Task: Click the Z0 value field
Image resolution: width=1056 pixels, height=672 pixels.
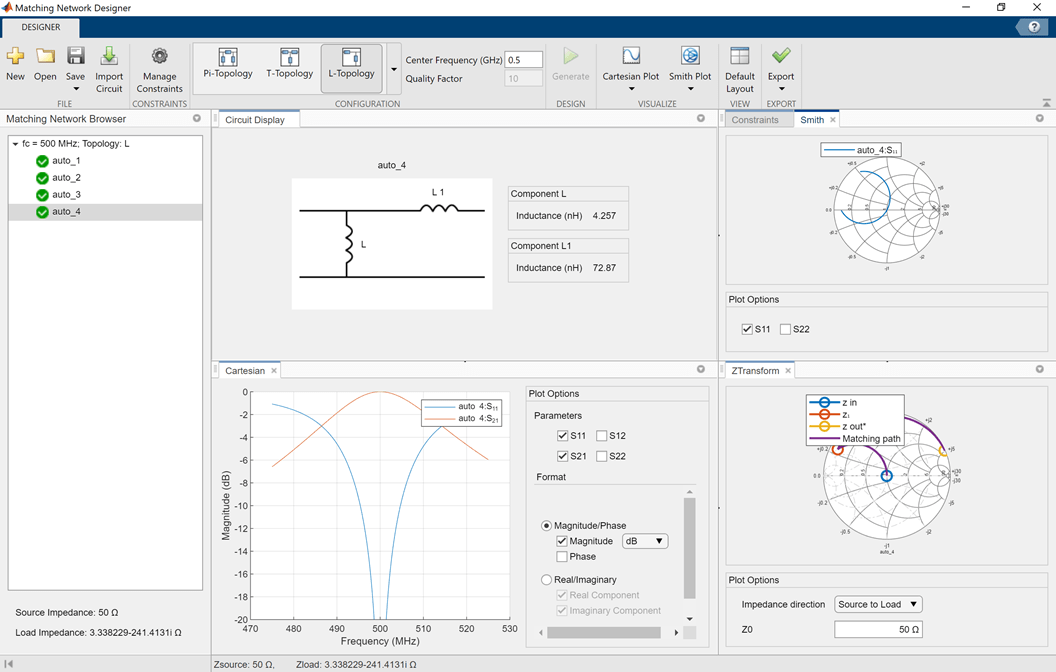Action: tap(878, 629)
